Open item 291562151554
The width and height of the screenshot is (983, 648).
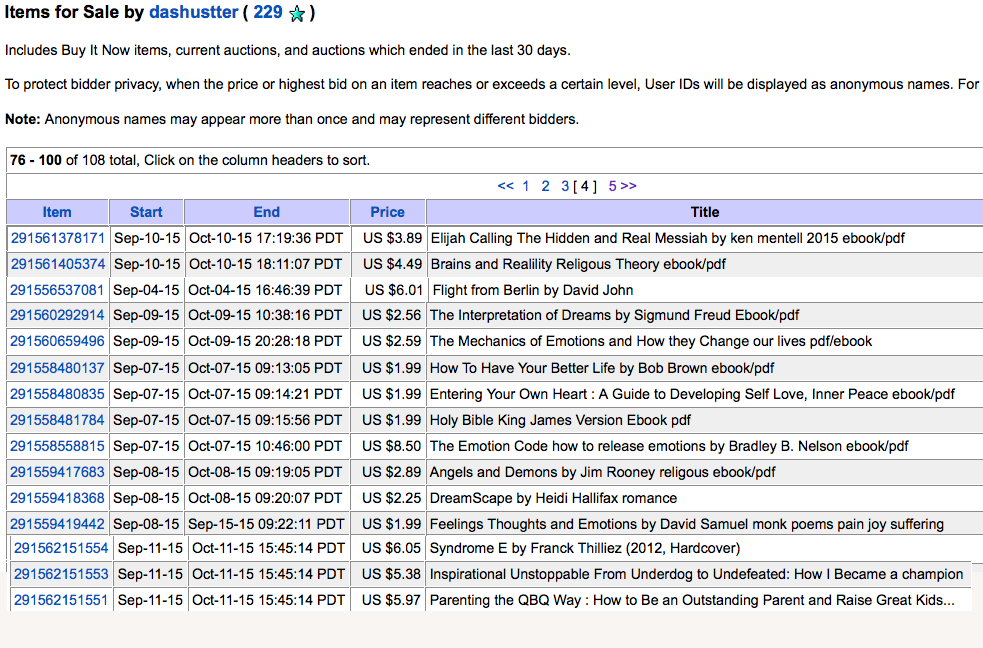point(61,548)
